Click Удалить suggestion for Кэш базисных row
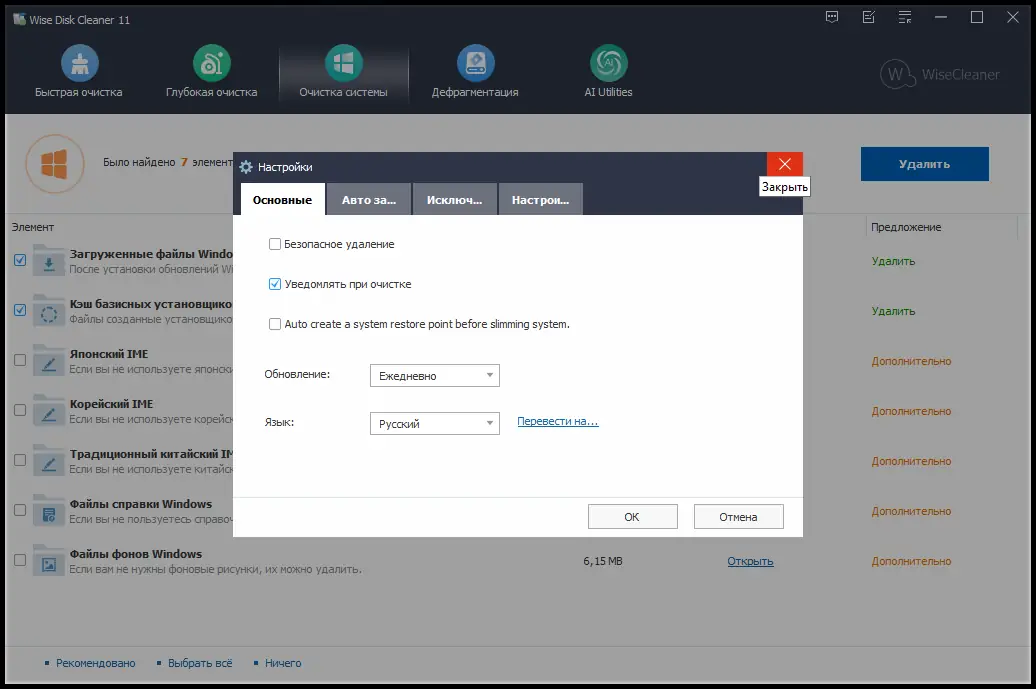Image resolution: width=1036 pixels, height=689 pixels. [893, 311]
